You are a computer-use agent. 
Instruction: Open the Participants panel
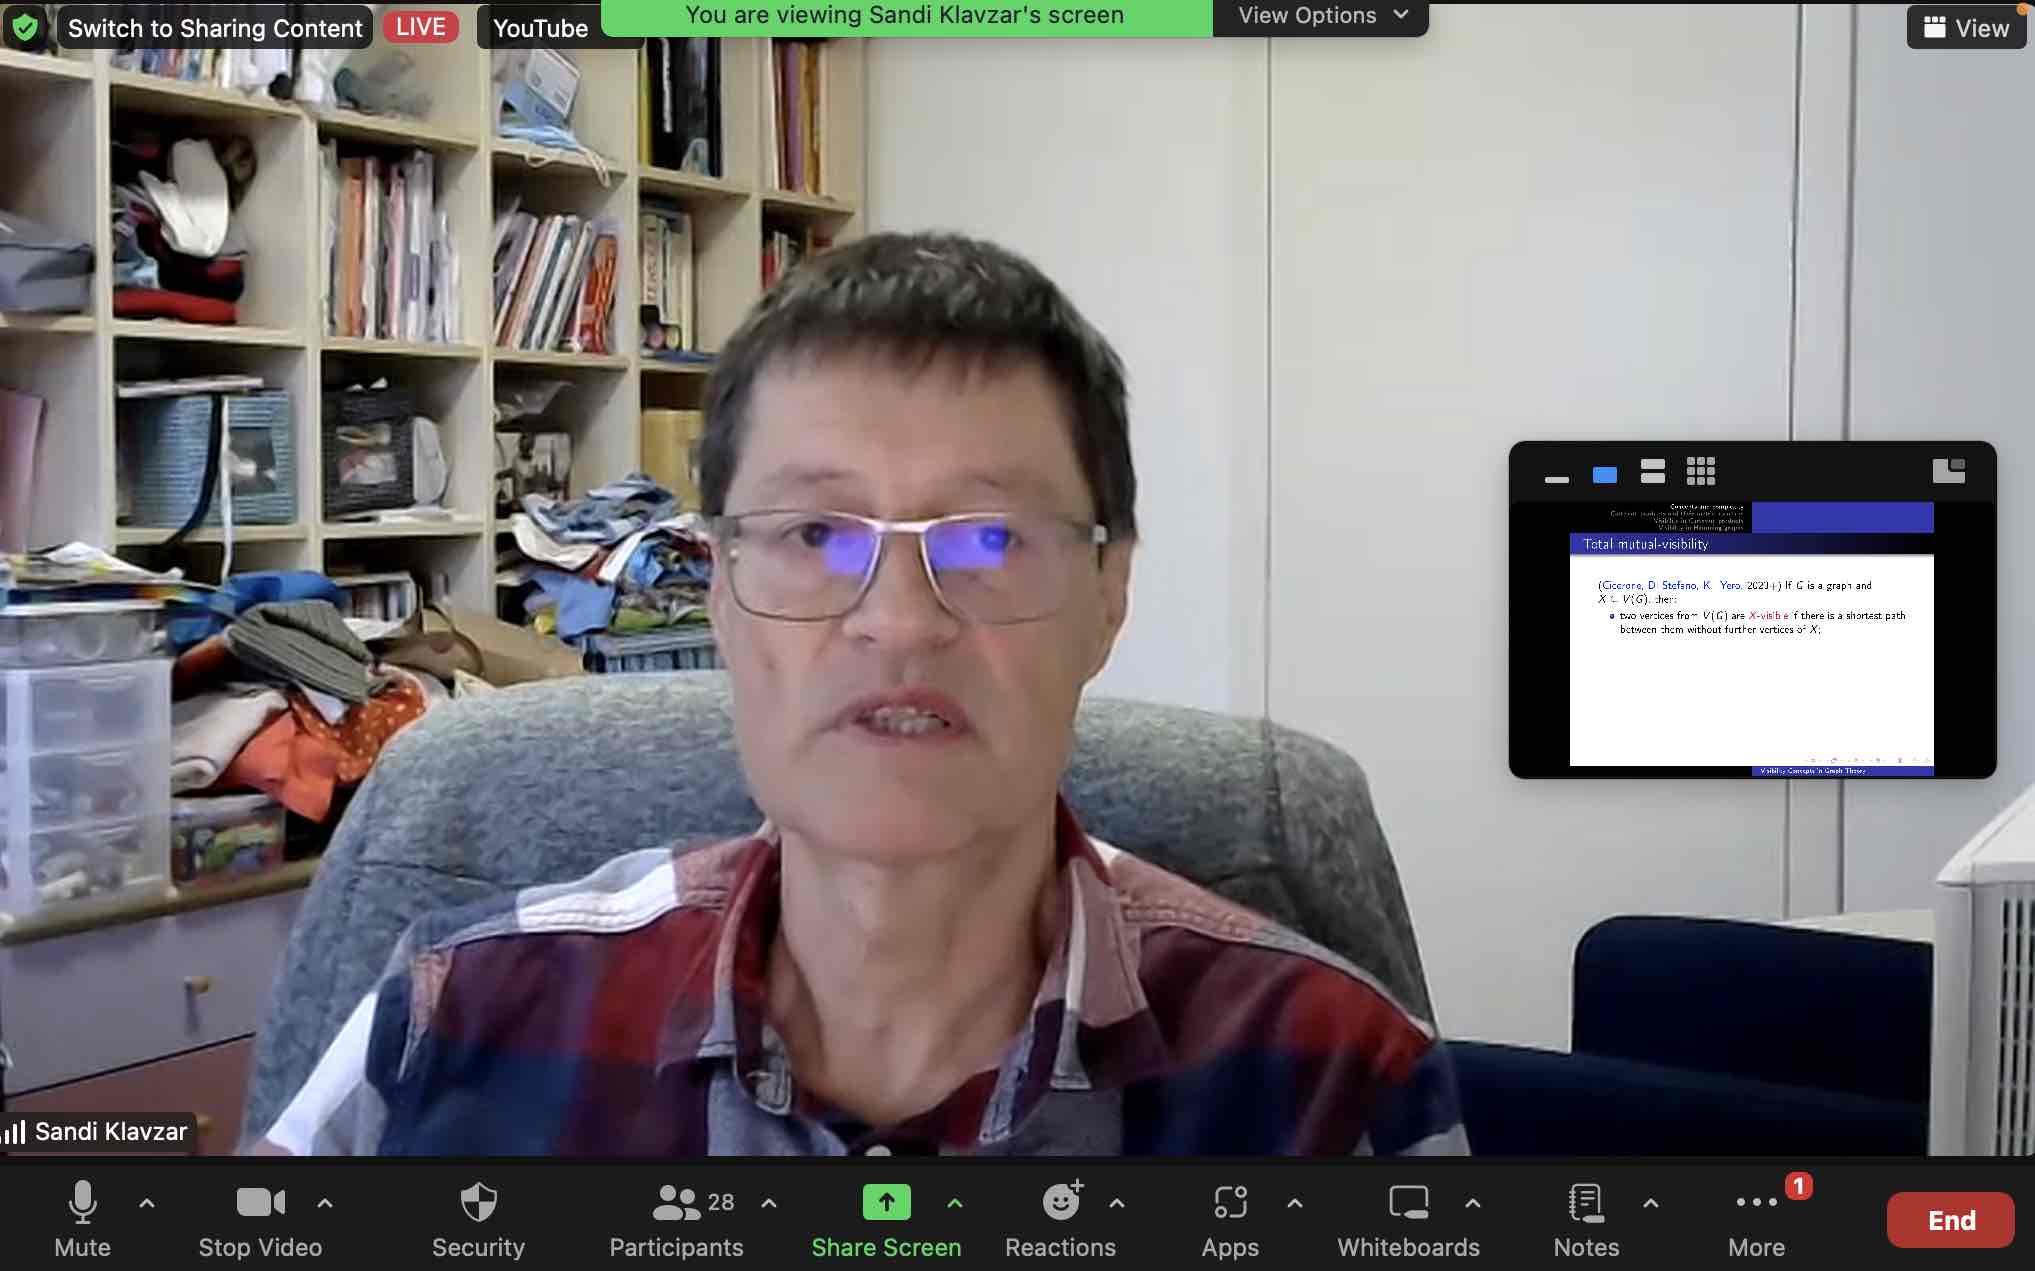pyautogui.click(x=676, y=1215)
